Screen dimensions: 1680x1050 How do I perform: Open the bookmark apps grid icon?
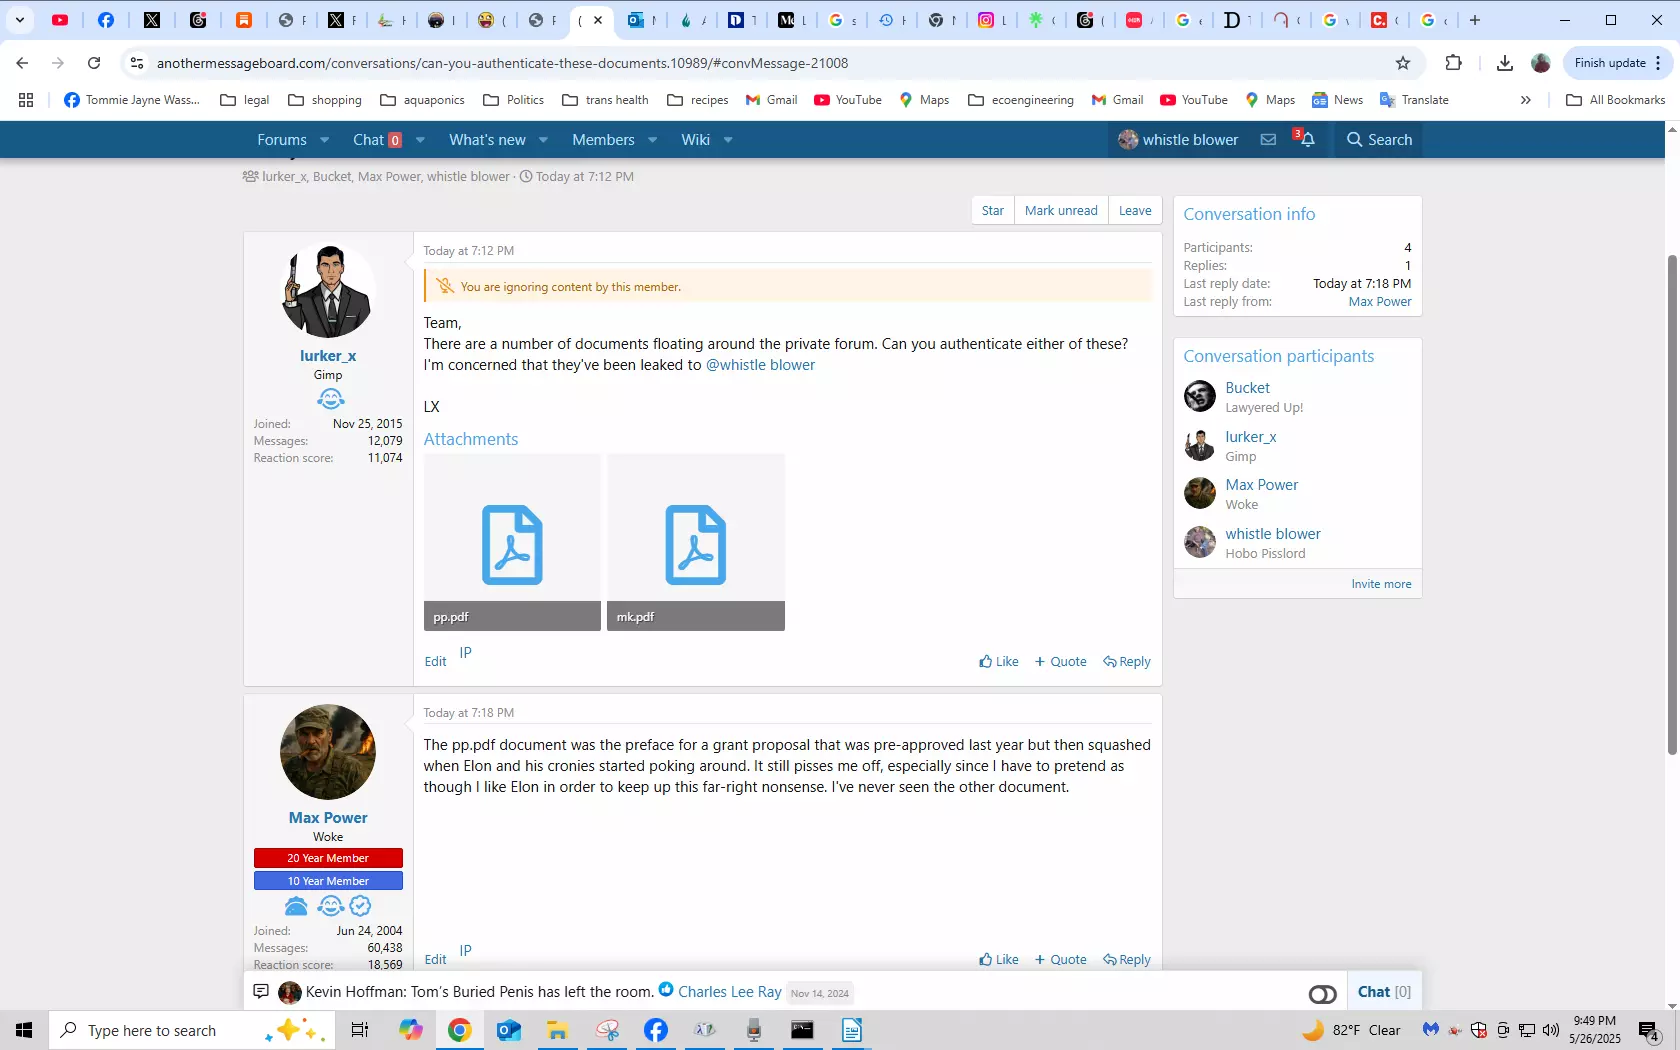26,100
